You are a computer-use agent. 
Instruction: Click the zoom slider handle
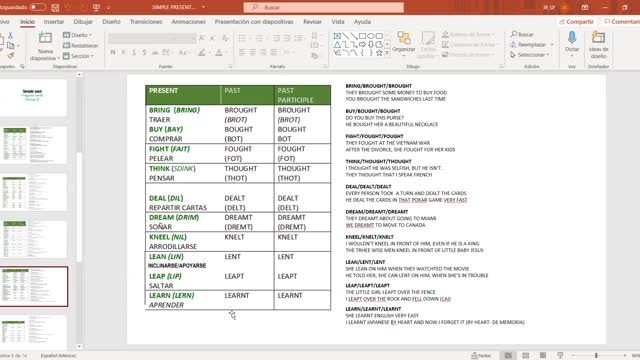[x=596, y=356]
